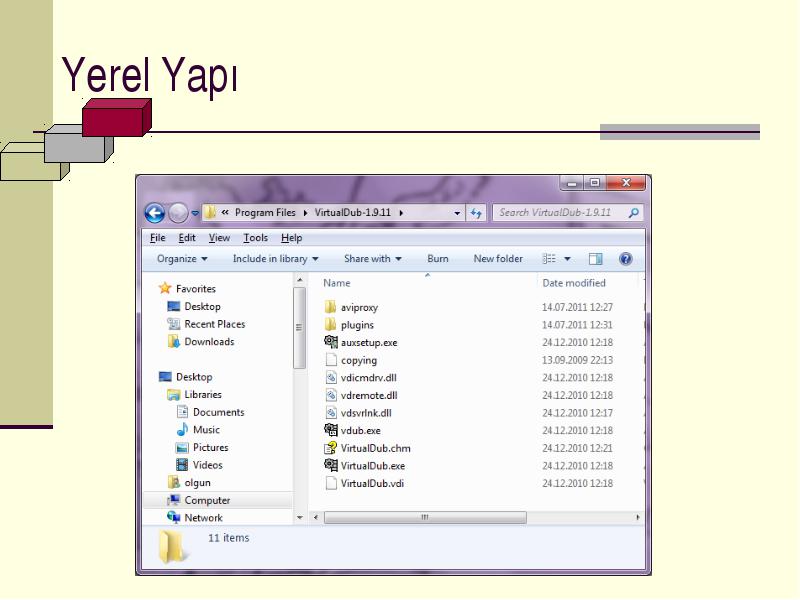
Task: Select Videos library
Action: (199, 465)
